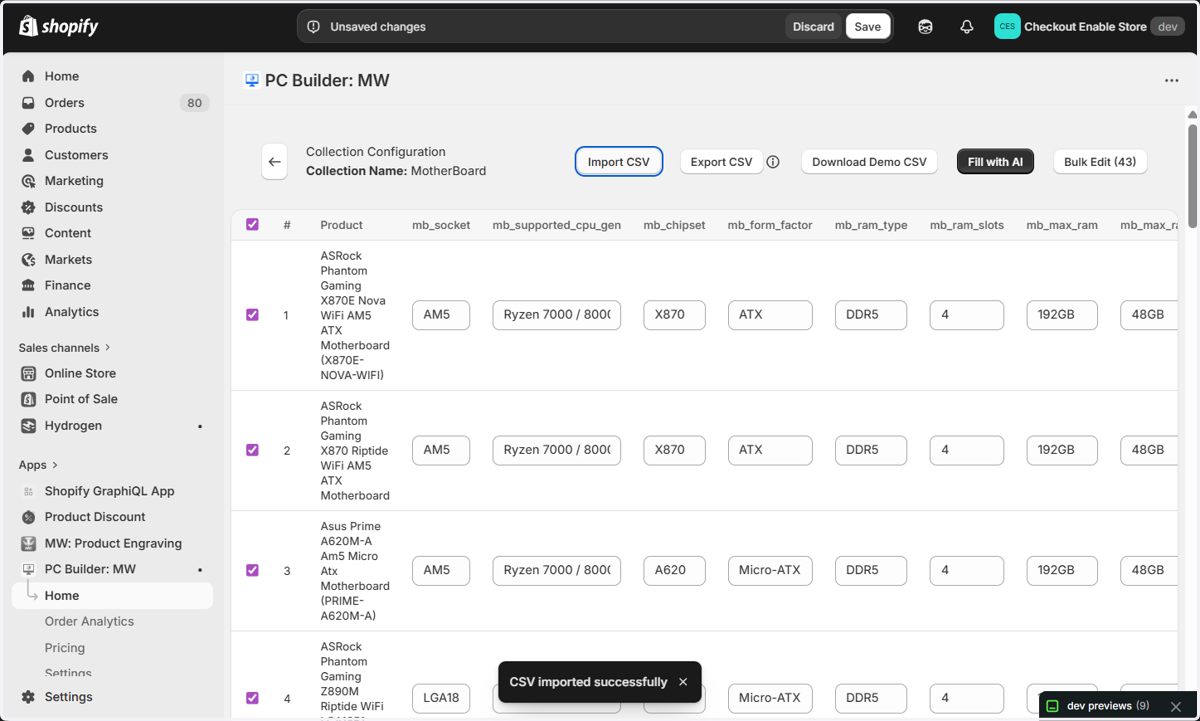This screenshot has width=1200, height=721.
Task: Click the Import CSV button
Action: 618,162
